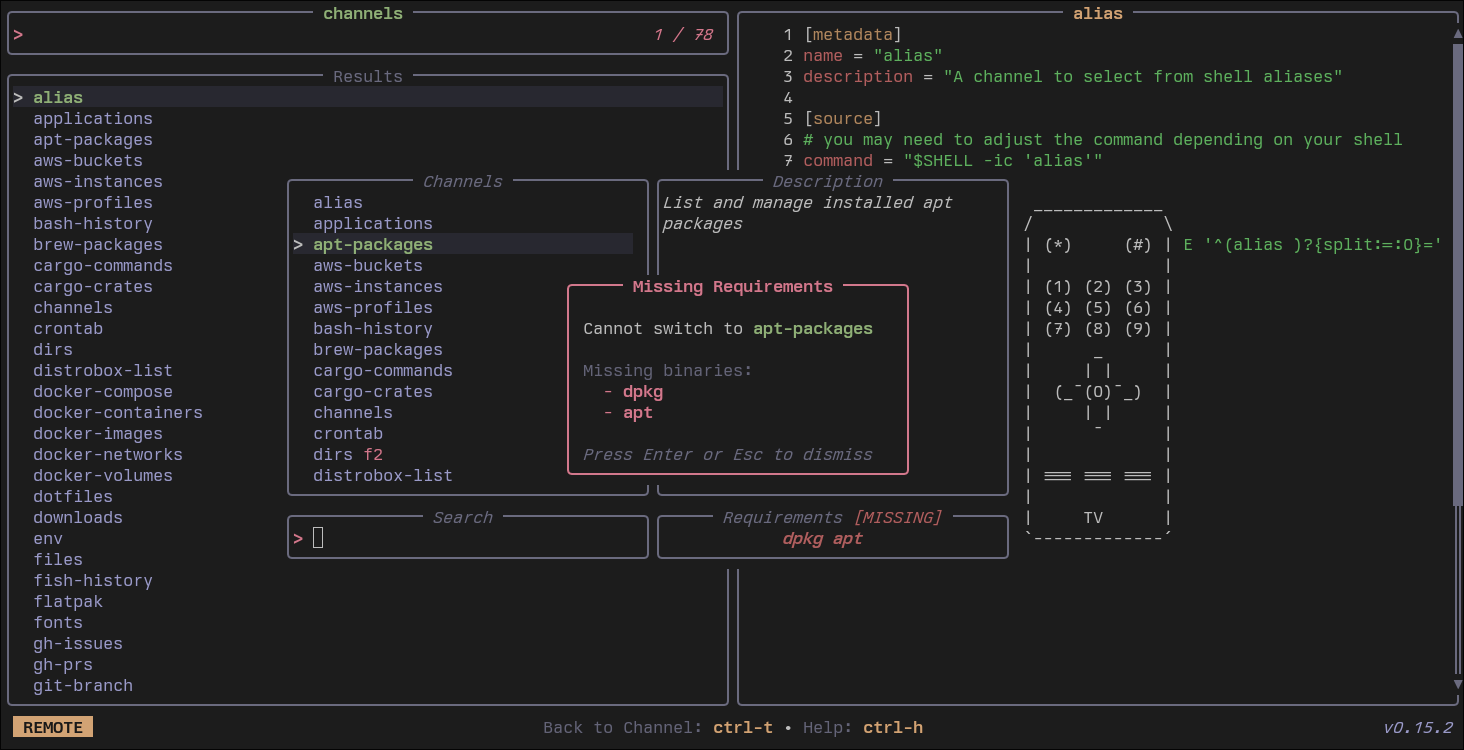Viewport: 1464px width, 750px height.
Task: Click the REMOTE mode badge
Action: (53, 727)
